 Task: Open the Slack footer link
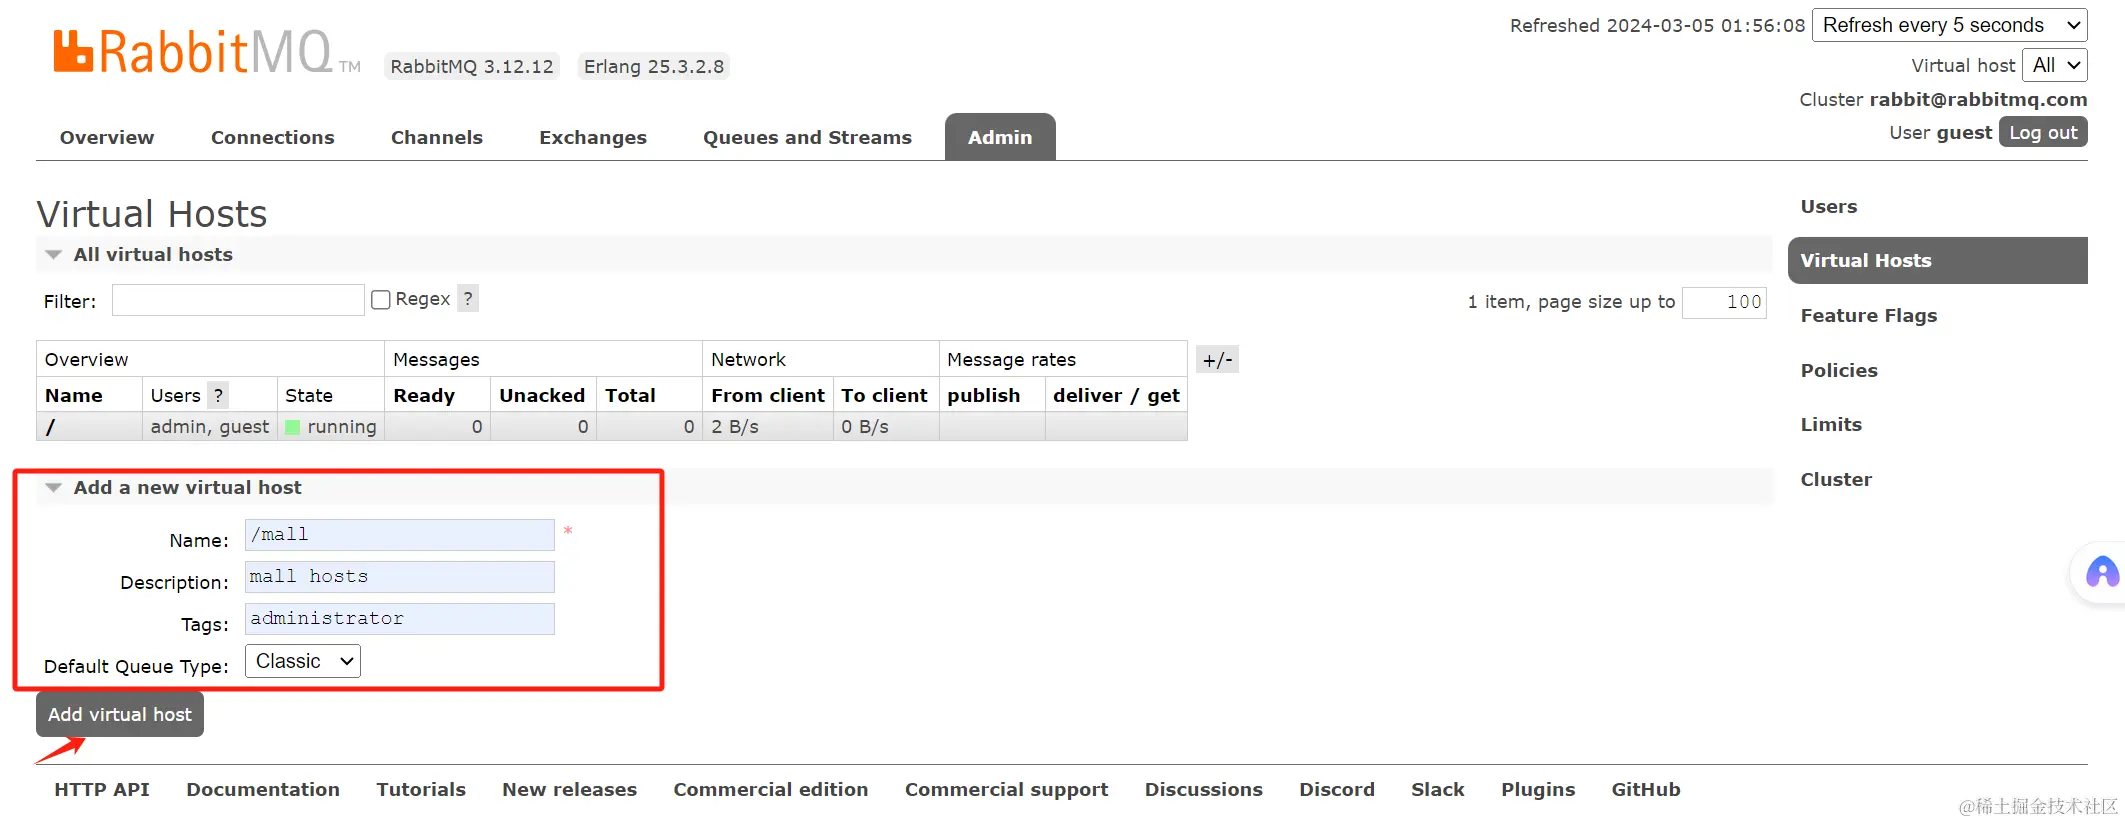click(1438, 789)
